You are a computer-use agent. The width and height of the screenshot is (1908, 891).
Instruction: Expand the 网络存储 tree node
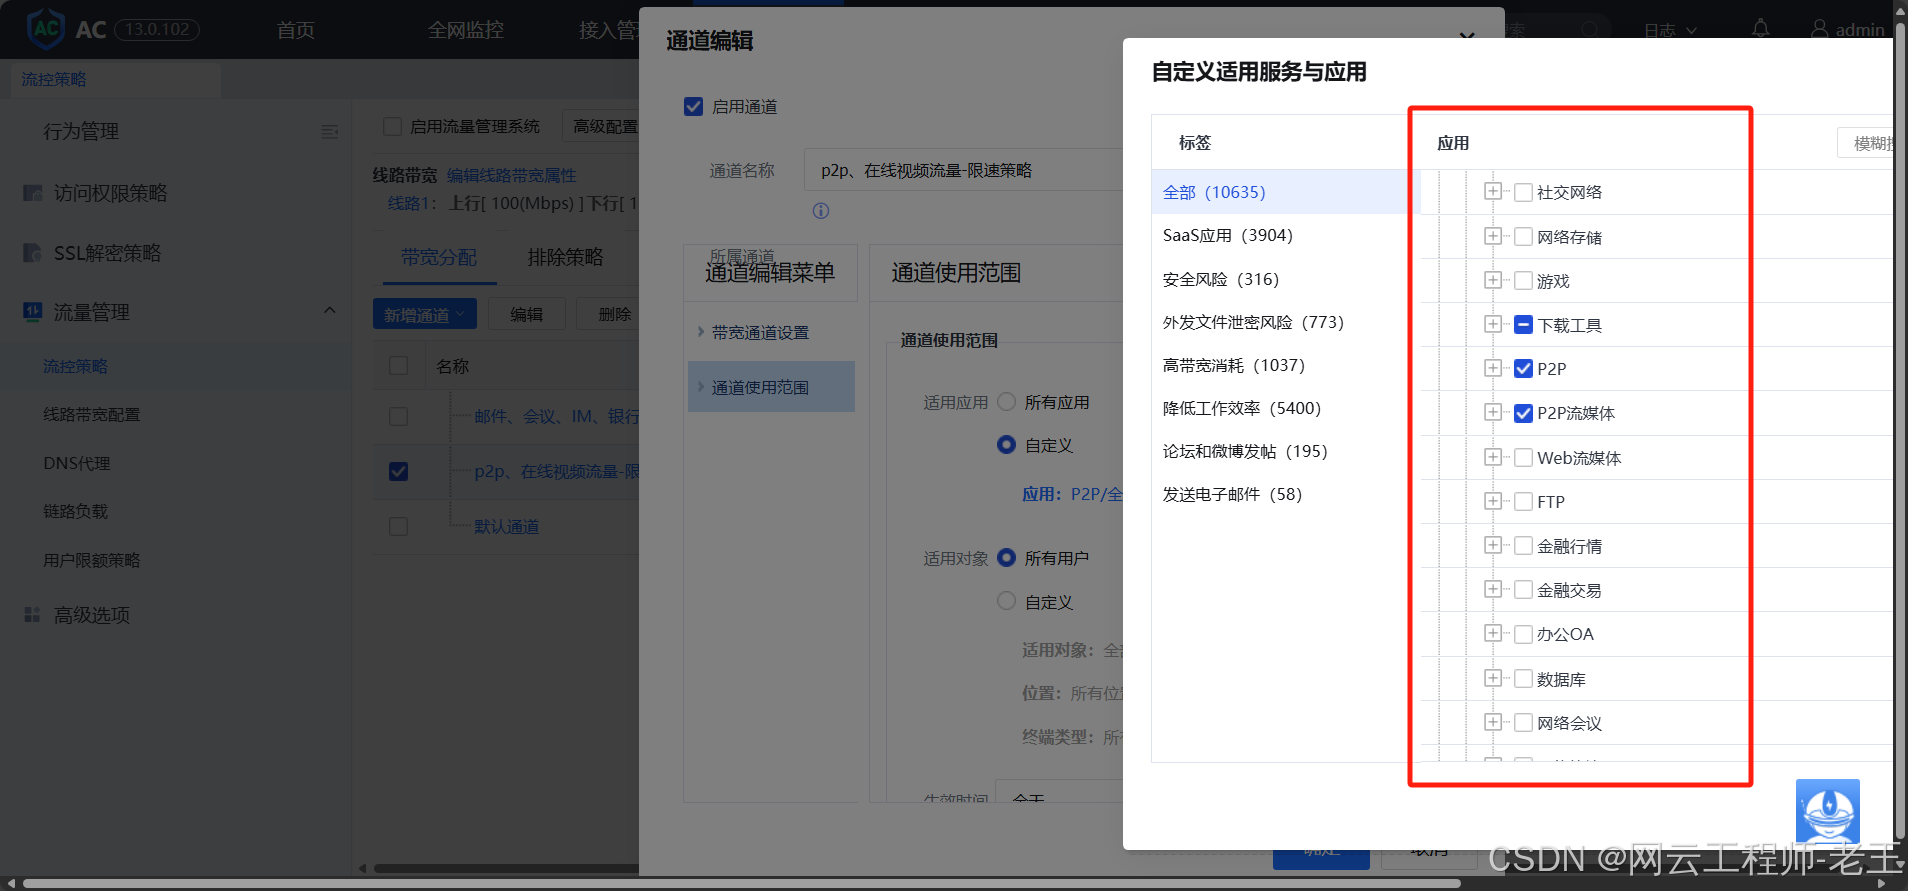coord(1493,237)
